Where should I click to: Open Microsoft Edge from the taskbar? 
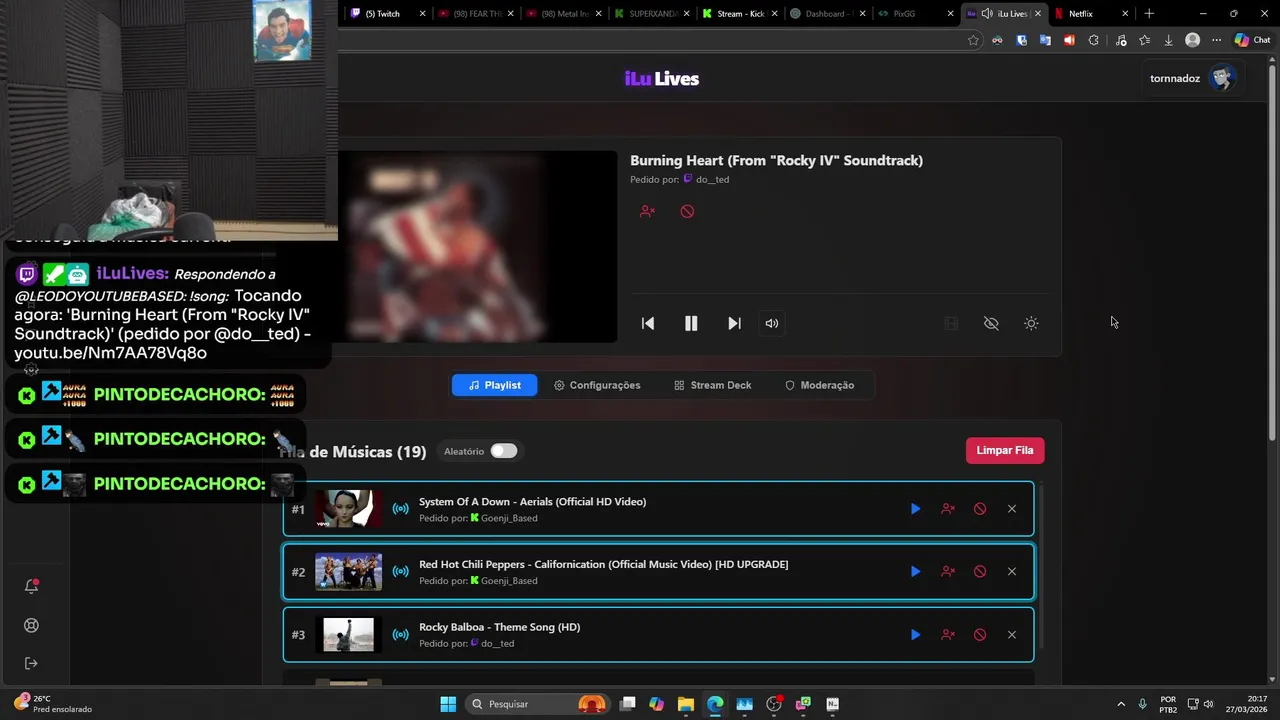point(715,704)
